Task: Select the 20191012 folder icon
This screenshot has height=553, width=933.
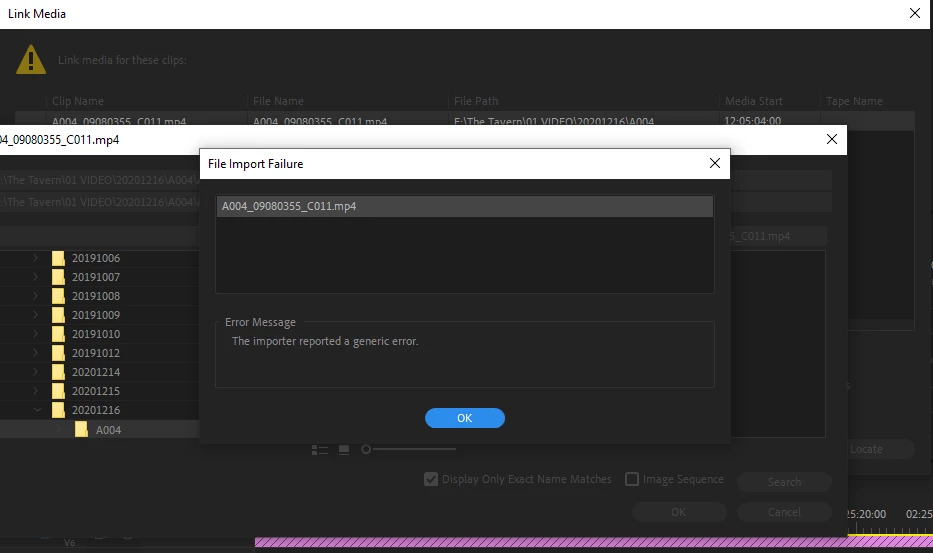Action: click(58, 353)
